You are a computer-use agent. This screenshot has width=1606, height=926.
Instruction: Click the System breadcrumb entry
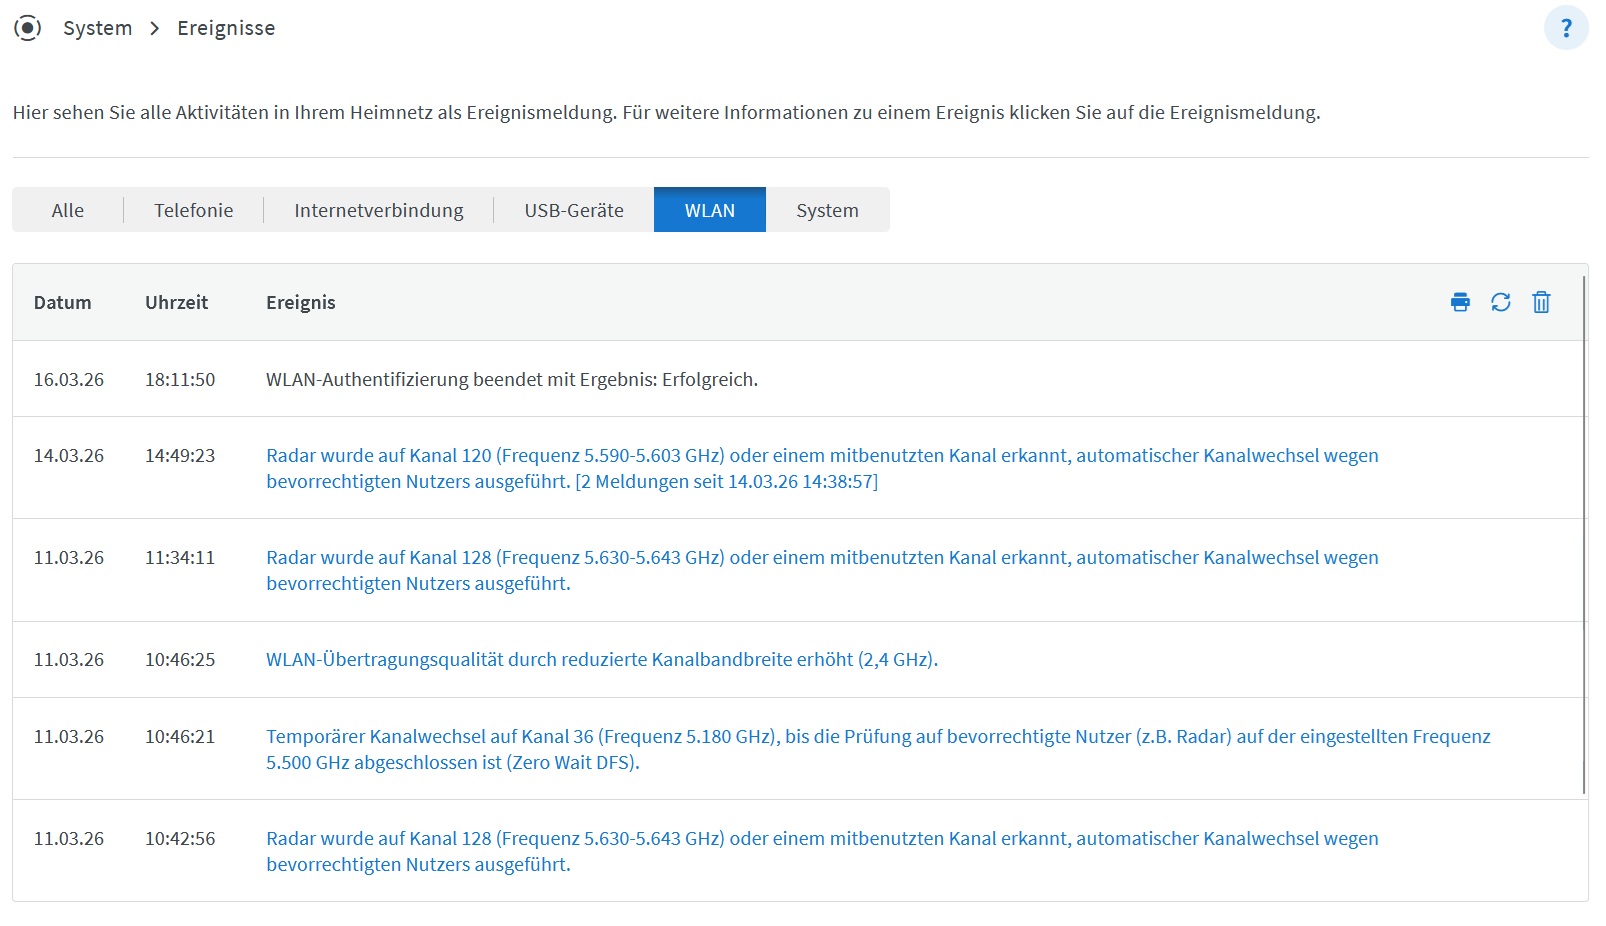[x=97, y=27]
